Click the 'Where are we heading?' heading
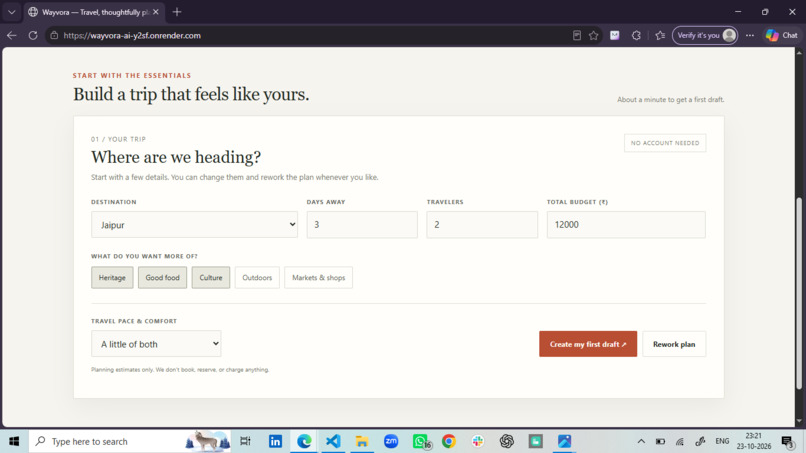Screen dimensions: 806x453 point(176,157)
